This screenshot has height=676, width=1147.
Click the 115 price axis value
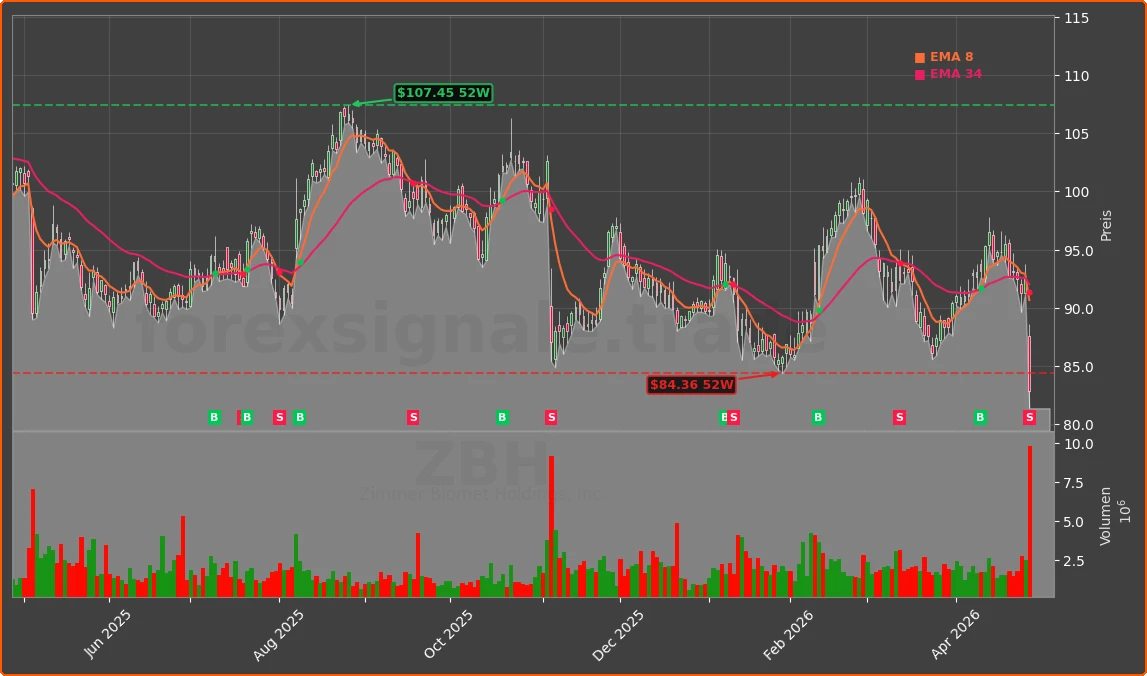tap(1075, 18)
